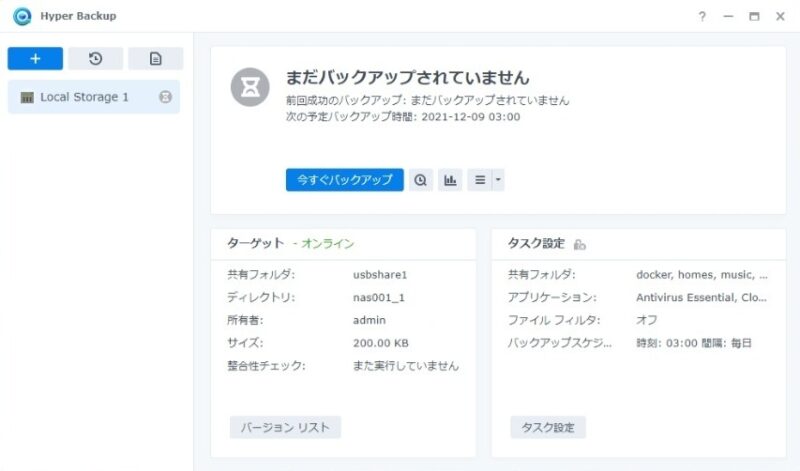Open the バージョン リスト button
This screenshot has height=471, width=800.
pos(286,427)
